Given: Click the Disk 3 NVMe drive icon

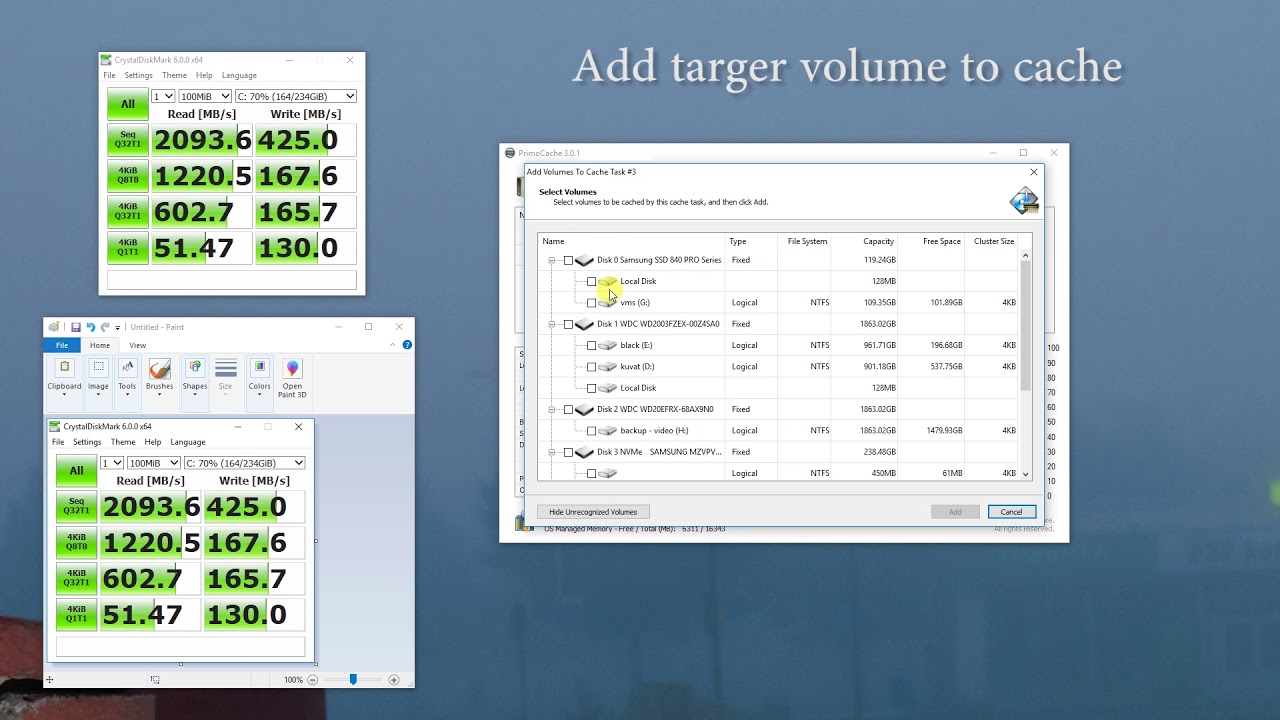Looking at the screenshot, I should [x=585, y=452].
